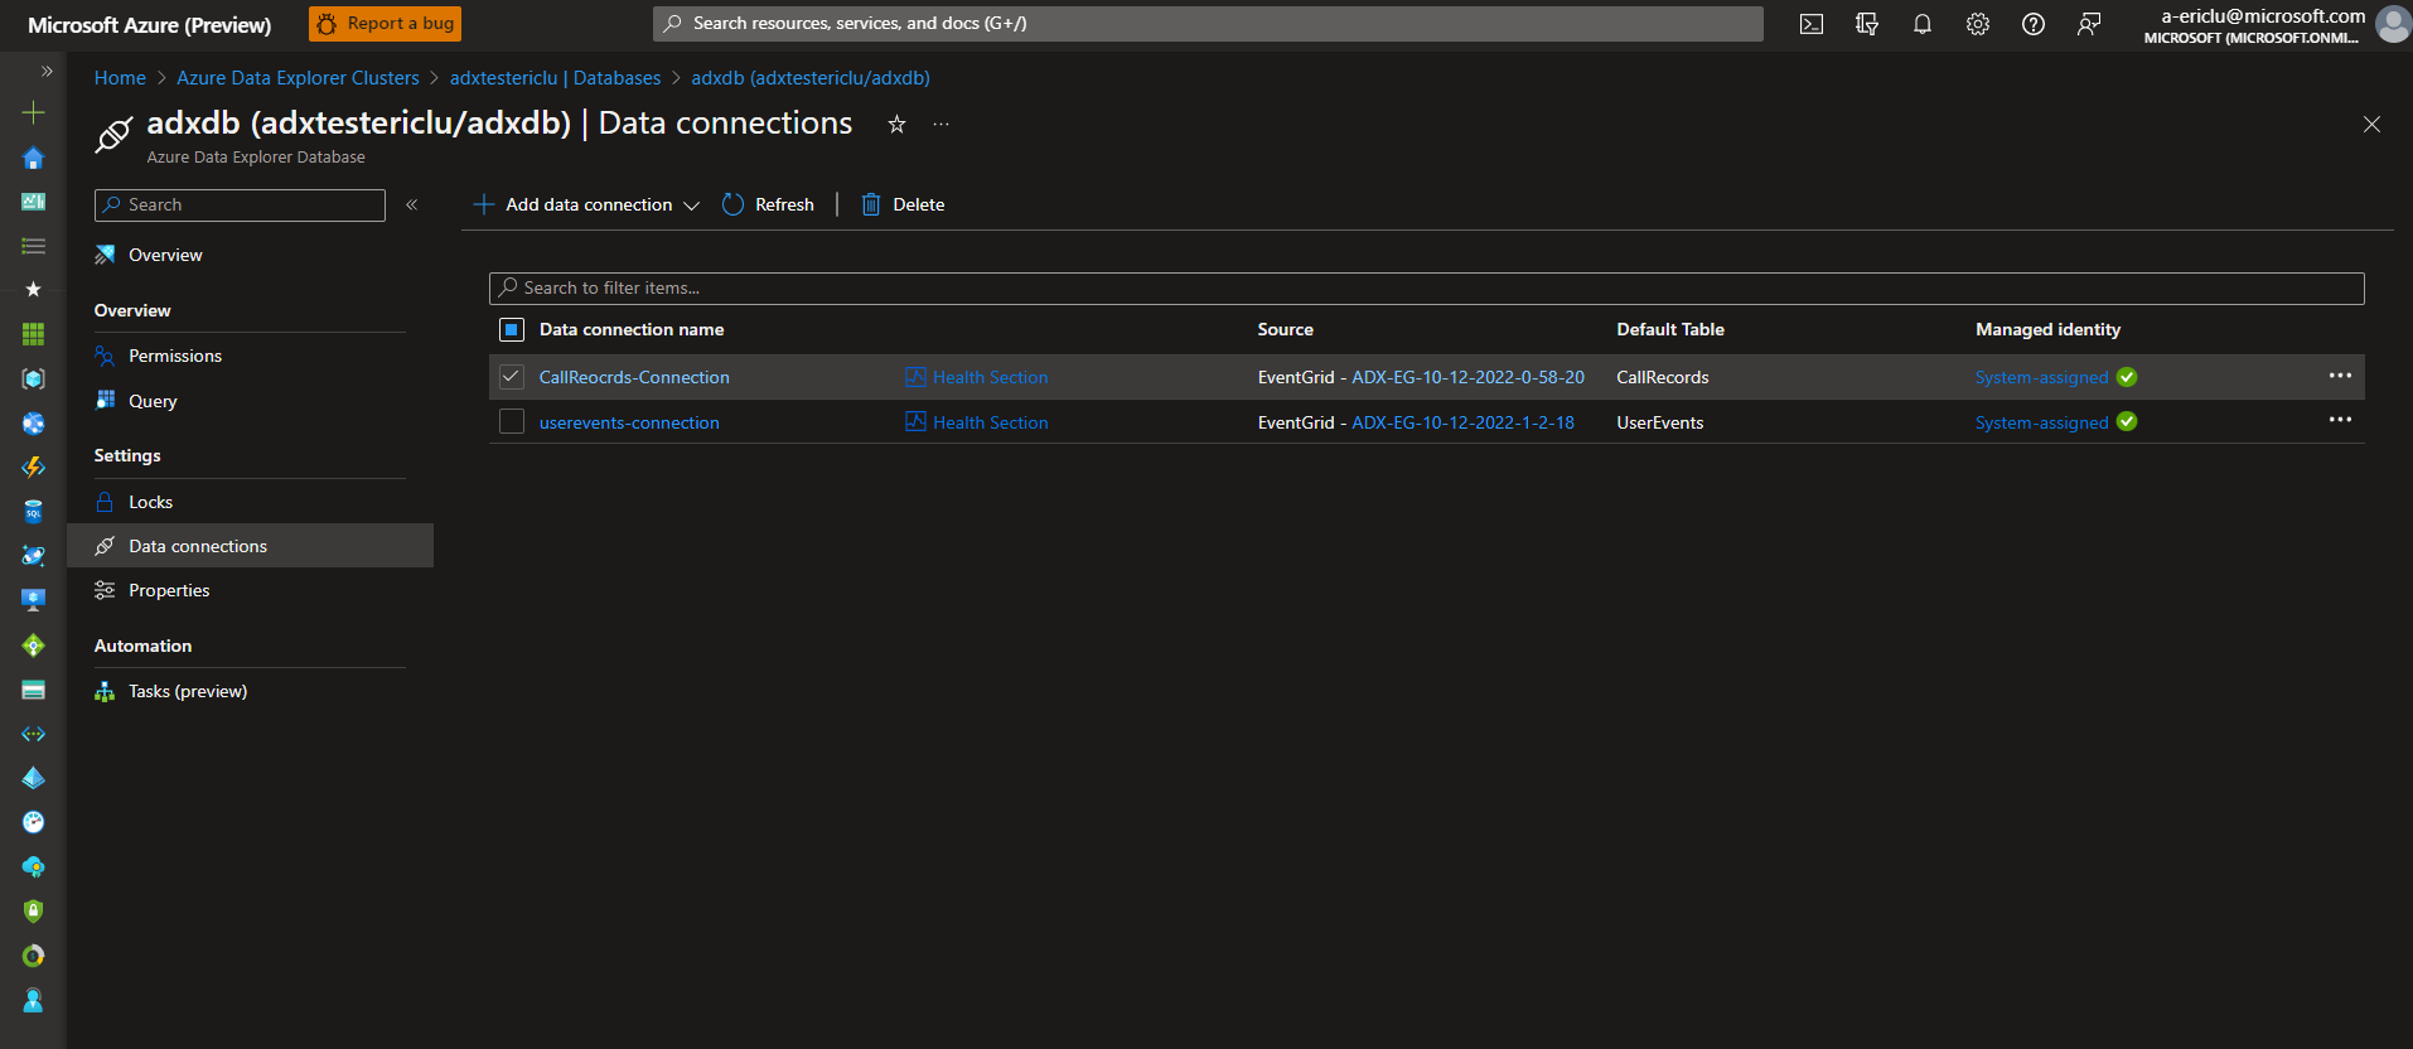
Task: Go to Azure Data Explorer Clusters breadcrumb
Action: pos(297,77)
